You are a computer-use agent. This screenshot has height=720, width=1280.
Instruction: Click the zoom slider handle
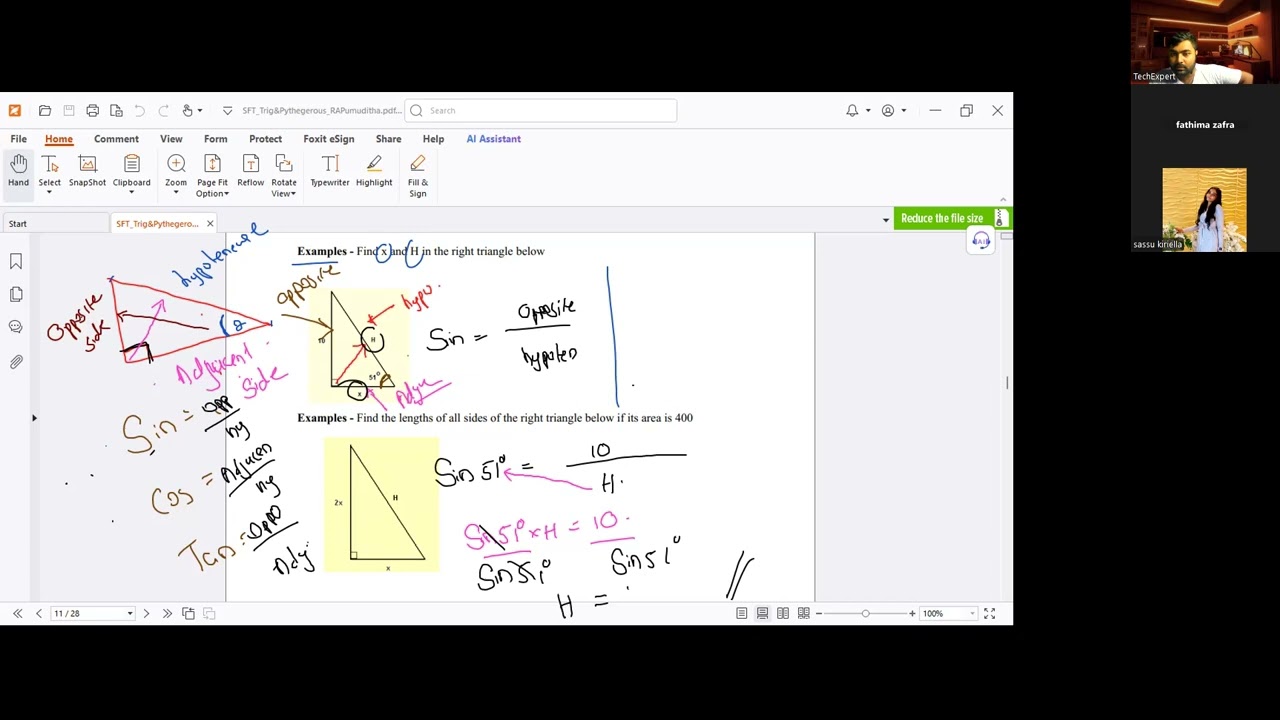(x=865, y=613)
